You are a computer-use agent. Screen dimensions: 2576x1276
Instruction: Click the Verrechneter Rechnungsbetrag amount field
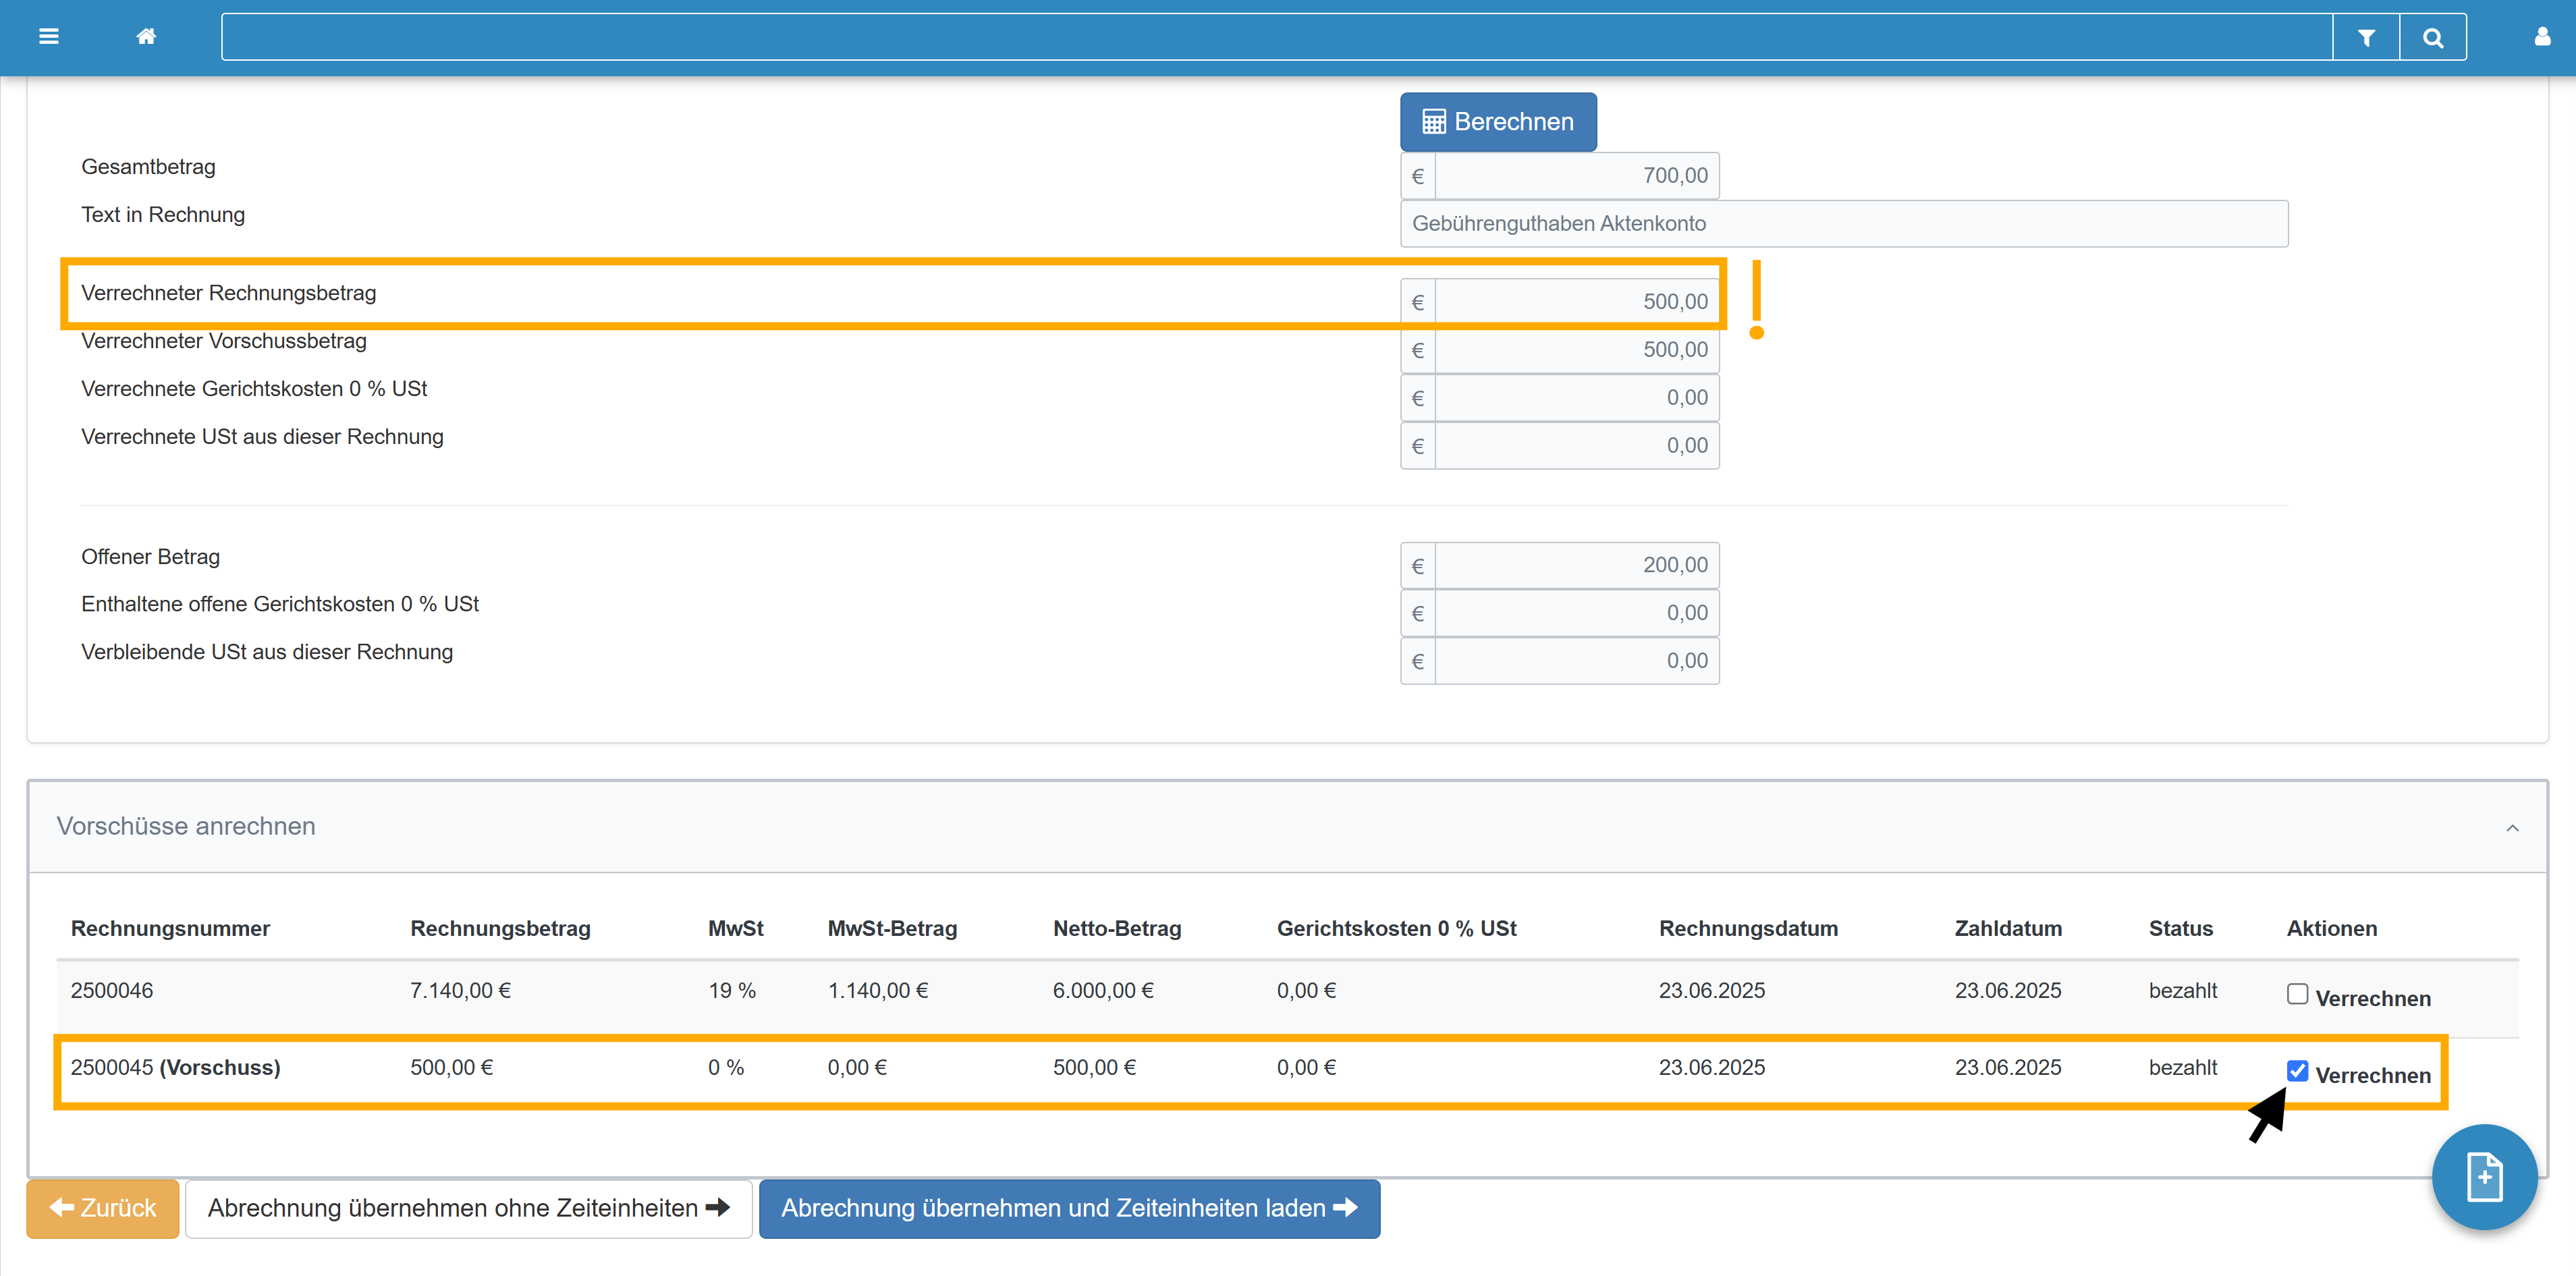(x=1576, y=302)
